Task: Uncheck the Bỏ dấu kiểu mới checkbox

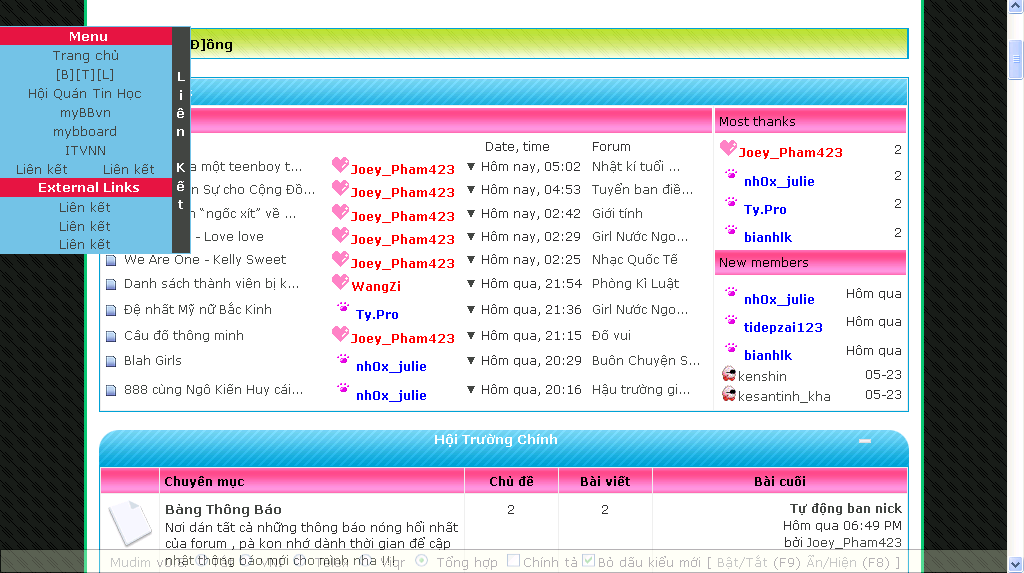Action: pos(589,561)
